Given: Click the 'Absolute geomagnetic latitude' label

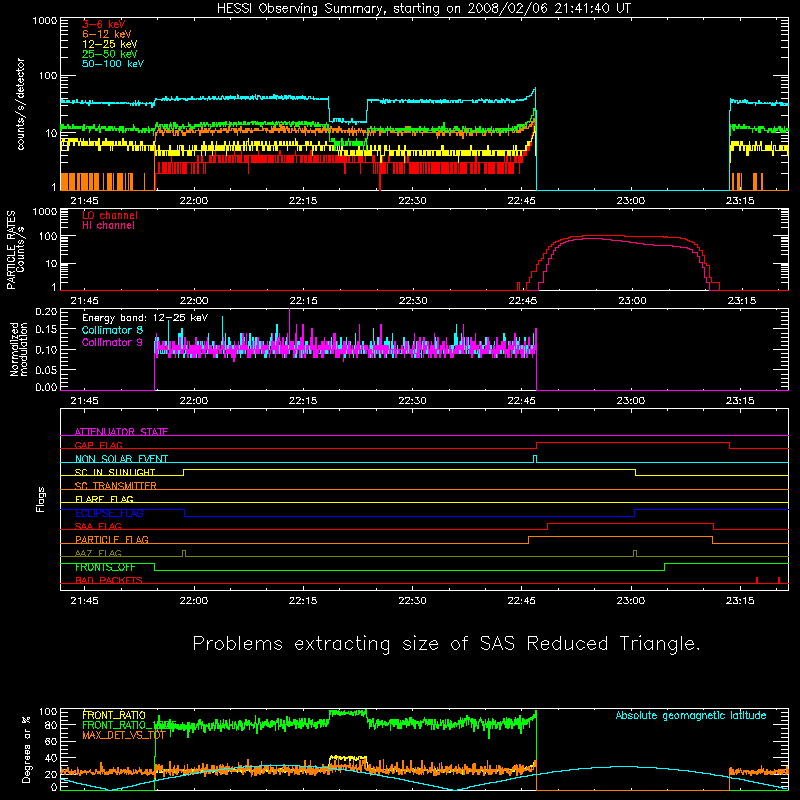Looking at the screenshot, I should pos(691,715).
